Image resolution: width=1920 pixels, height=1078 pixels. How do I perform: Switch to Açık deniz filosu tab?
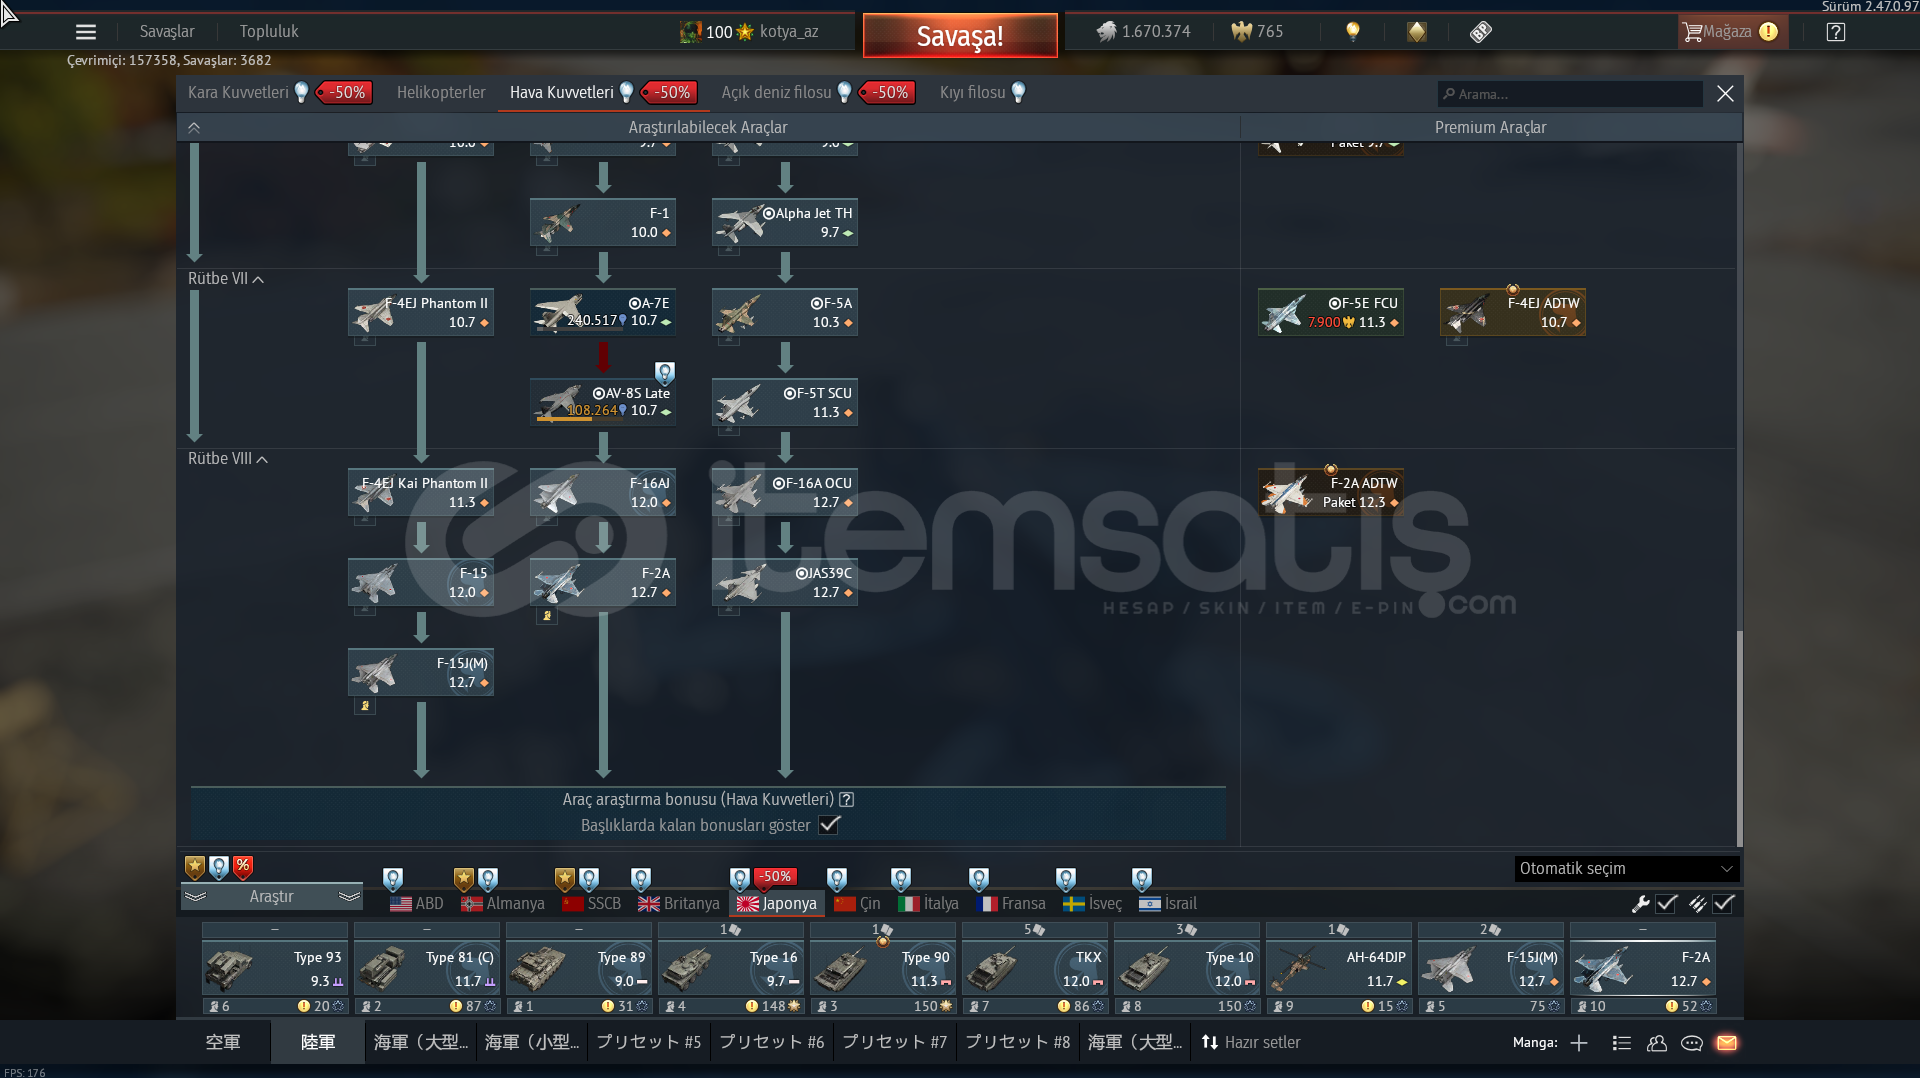pos(777,93)
